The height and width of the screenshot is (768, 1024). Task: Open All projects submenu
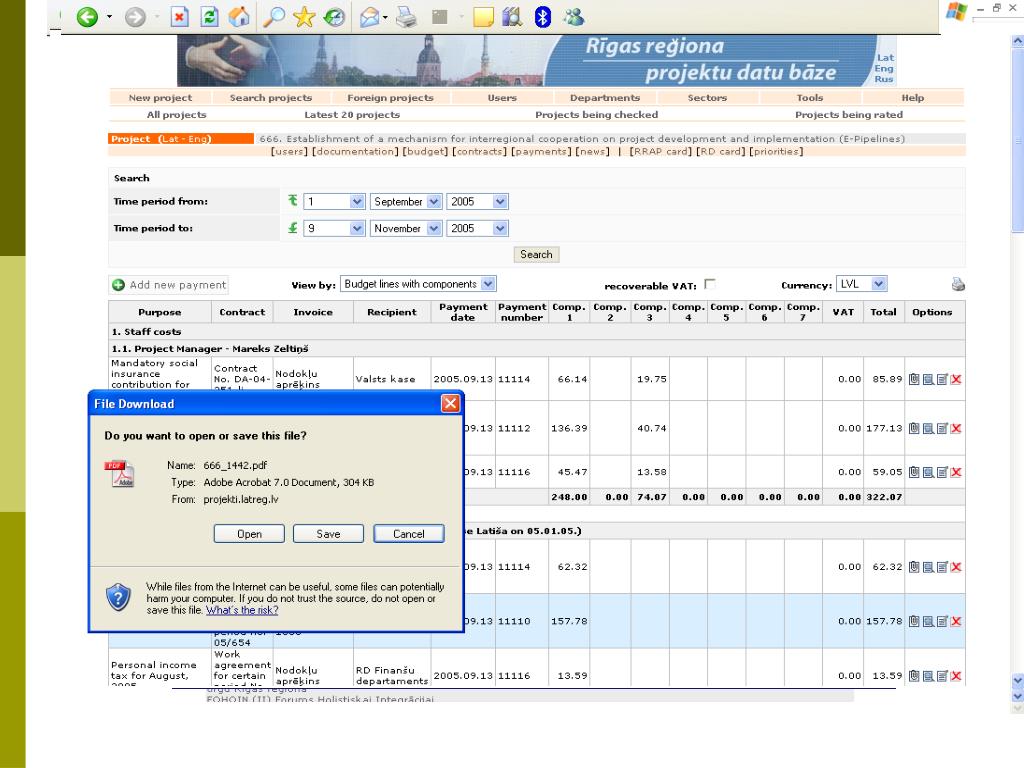176,114
